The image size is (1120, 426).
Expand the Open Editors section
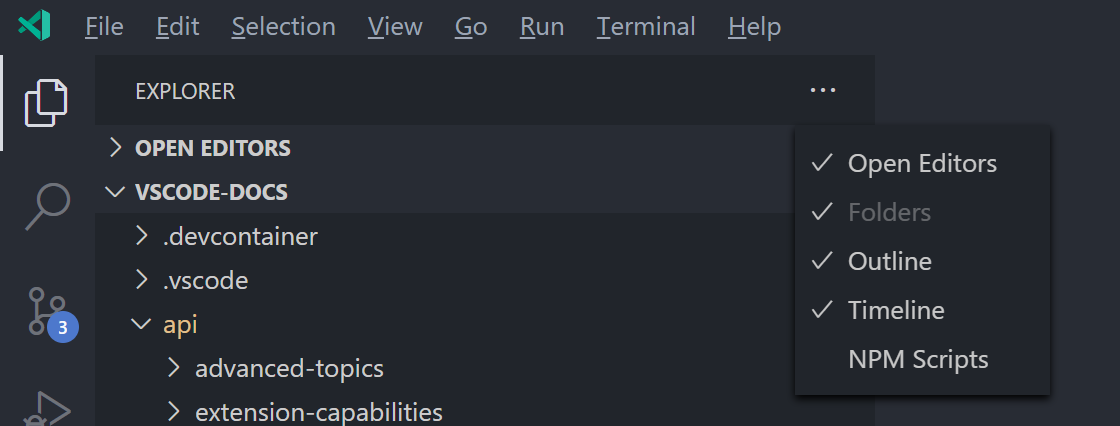pos(212,148)
